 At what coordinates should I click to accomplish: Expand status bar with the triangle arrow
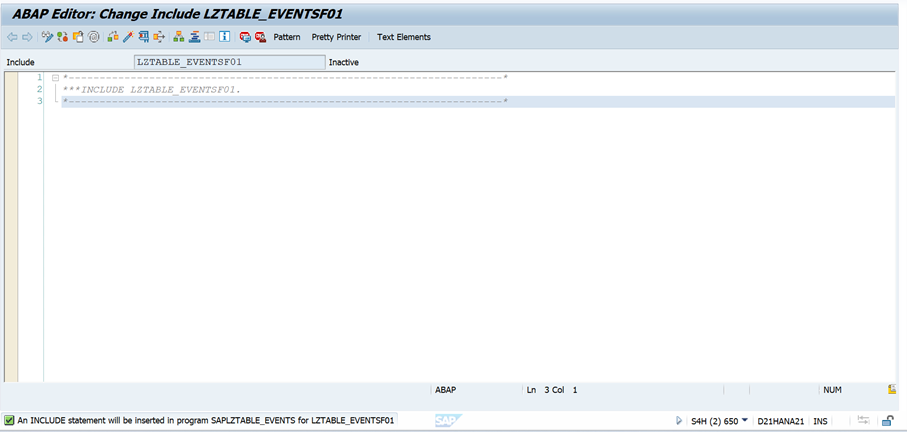click(x=679, y=421)
